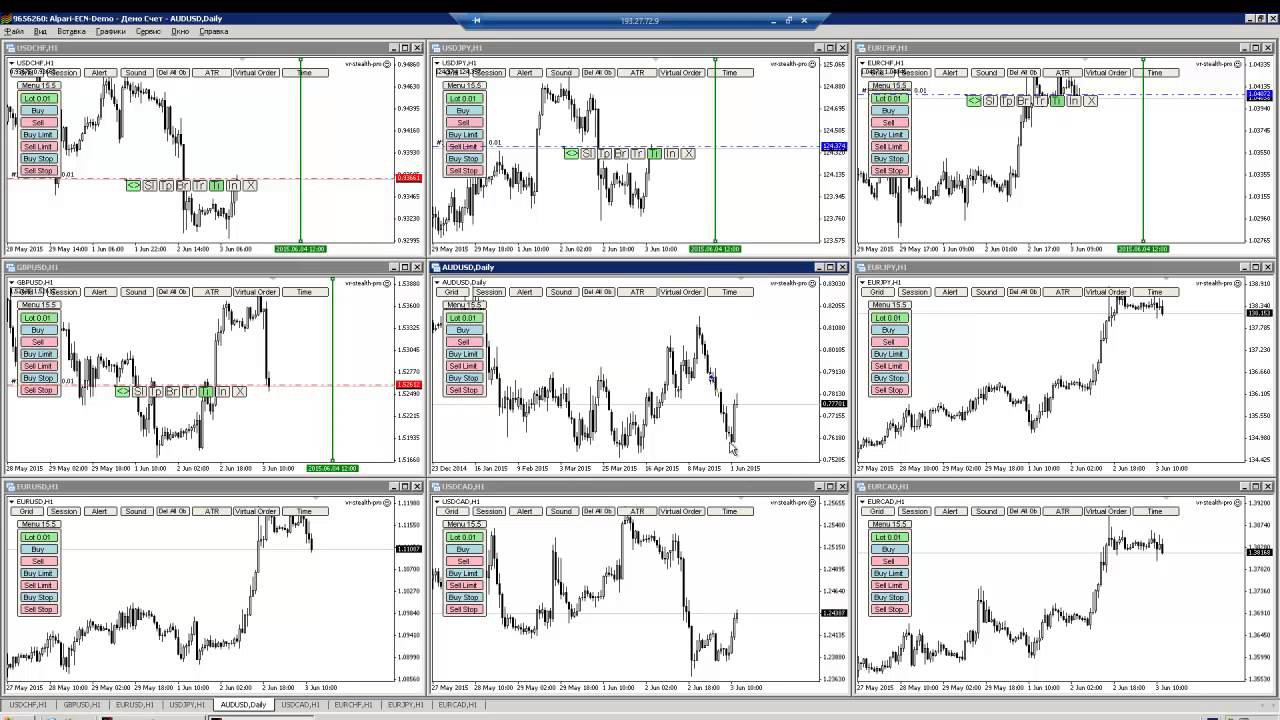Viewport: 1280px width, 720px height.
Task: Click the green <> icon on the USDJPY order line
Action: click(571, 153)
